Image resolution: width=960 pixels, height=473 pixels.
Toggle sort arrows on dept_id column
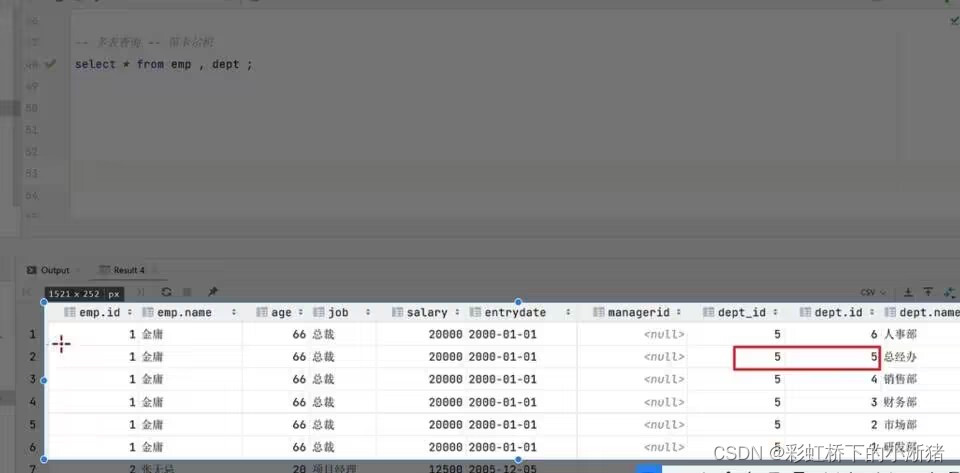[x=775, y=313]
